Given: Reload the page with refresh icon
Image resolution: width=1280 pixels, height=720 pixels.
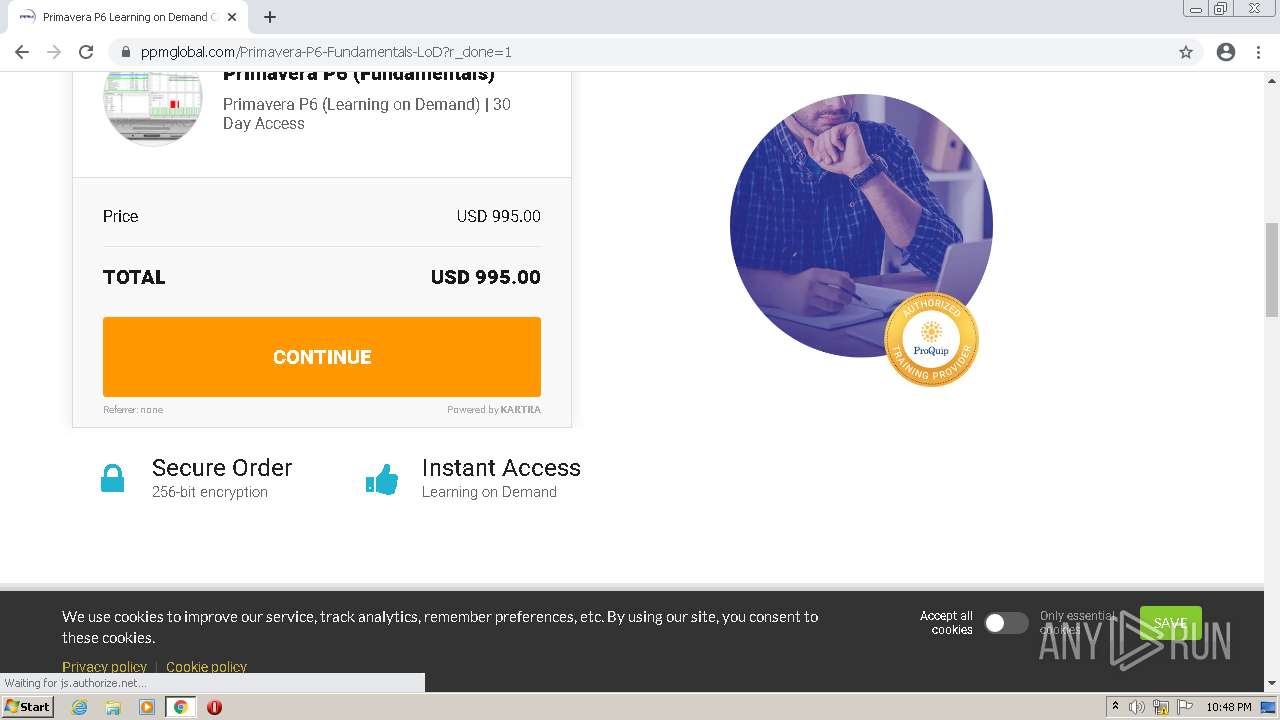Looking at the screenshot, I should [x=86, y=52].
